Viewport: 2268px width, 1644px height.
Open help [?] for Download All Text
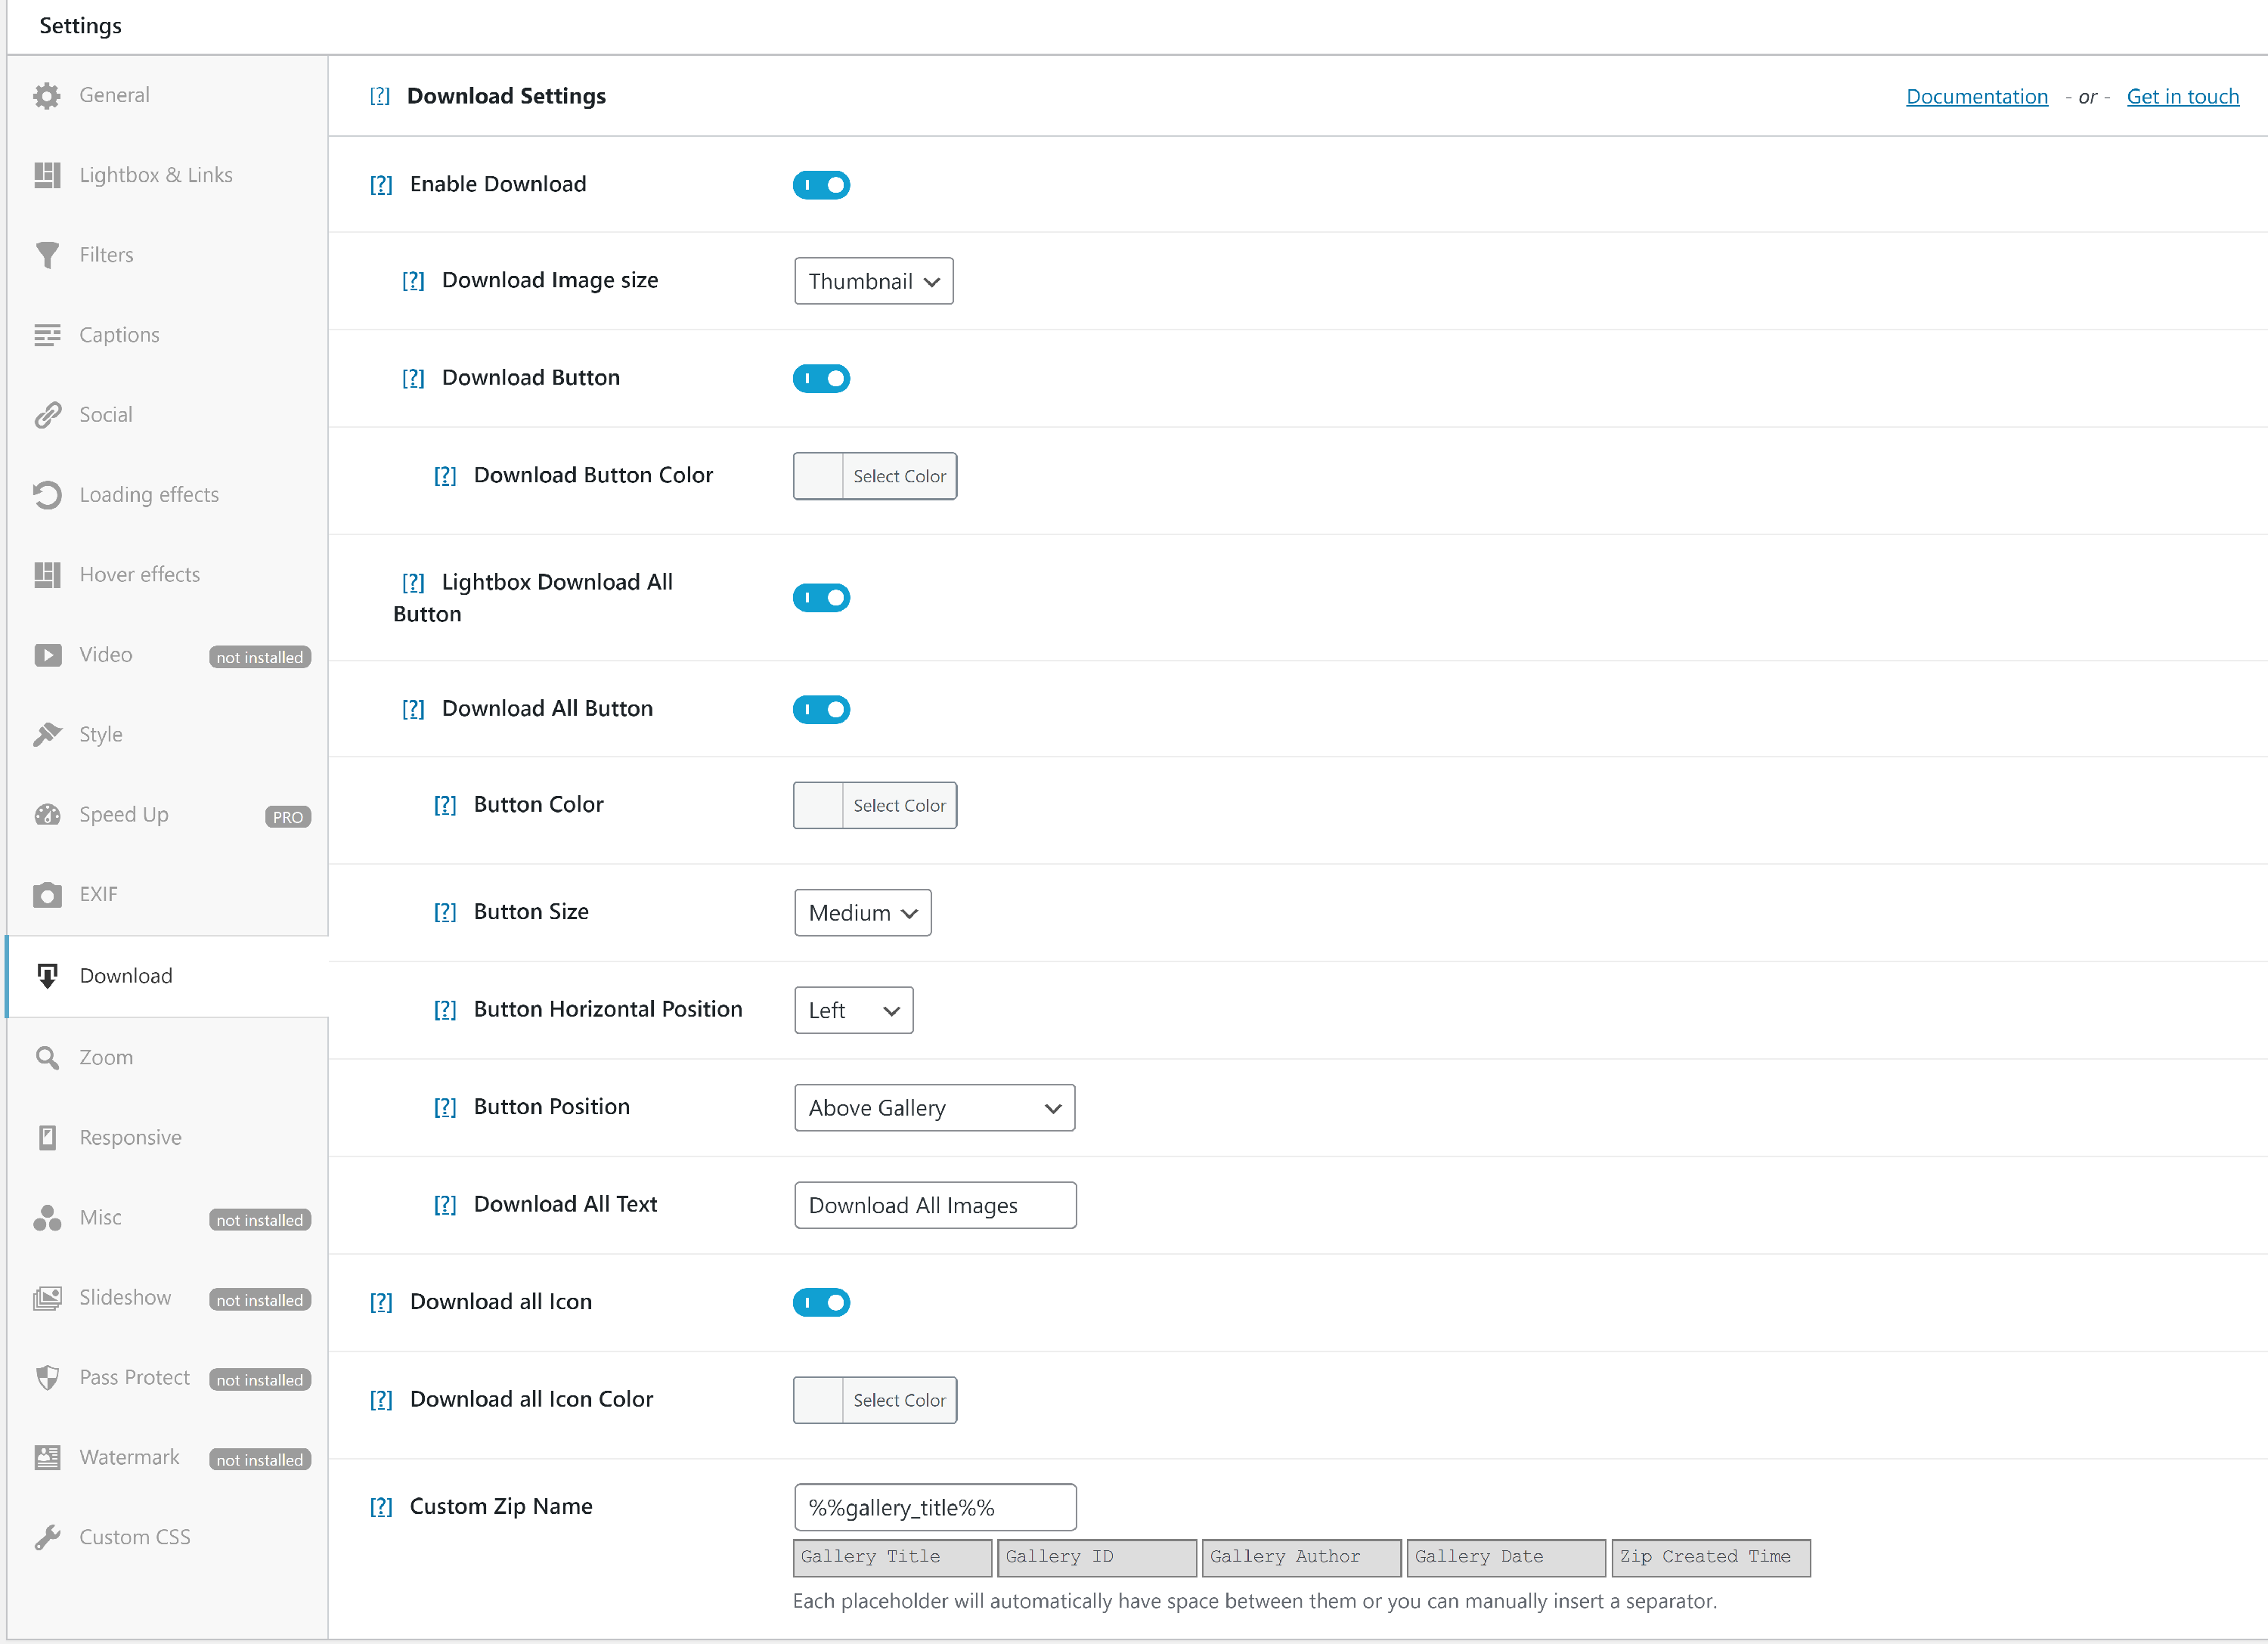pyautogui.click(x=445, y=1205)
